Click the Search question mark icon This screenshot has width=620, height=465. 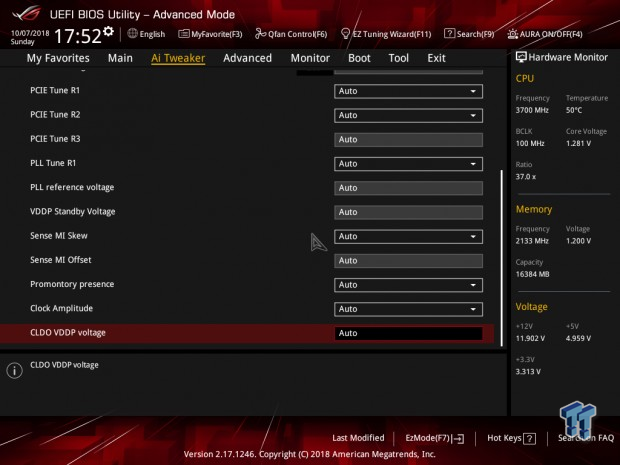click(449, 34)
